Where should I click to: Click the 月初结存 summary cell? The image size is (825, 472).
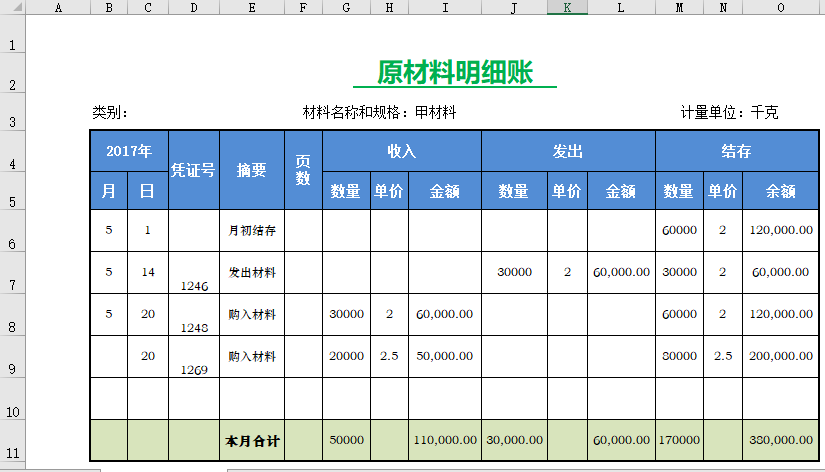(x=251, y=231)
